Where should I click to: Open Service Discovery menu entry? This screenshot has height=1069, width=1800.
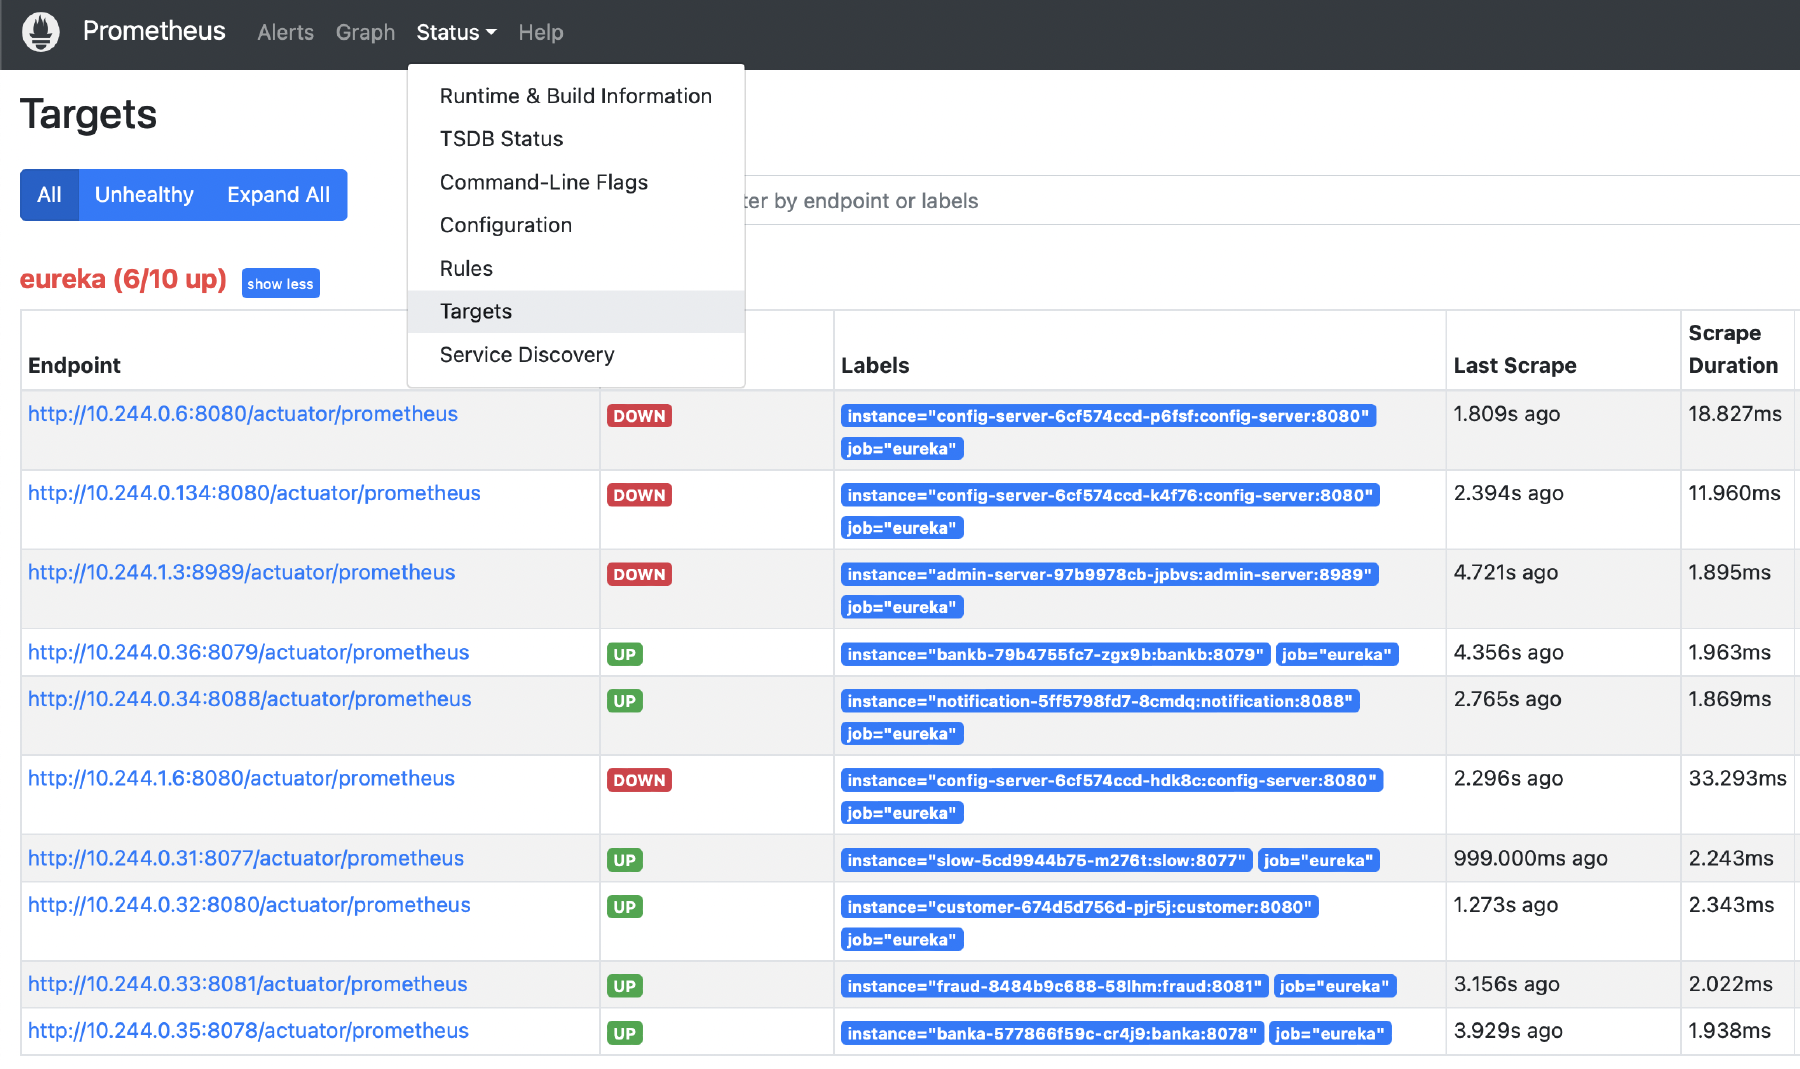(x=576, y=354)
